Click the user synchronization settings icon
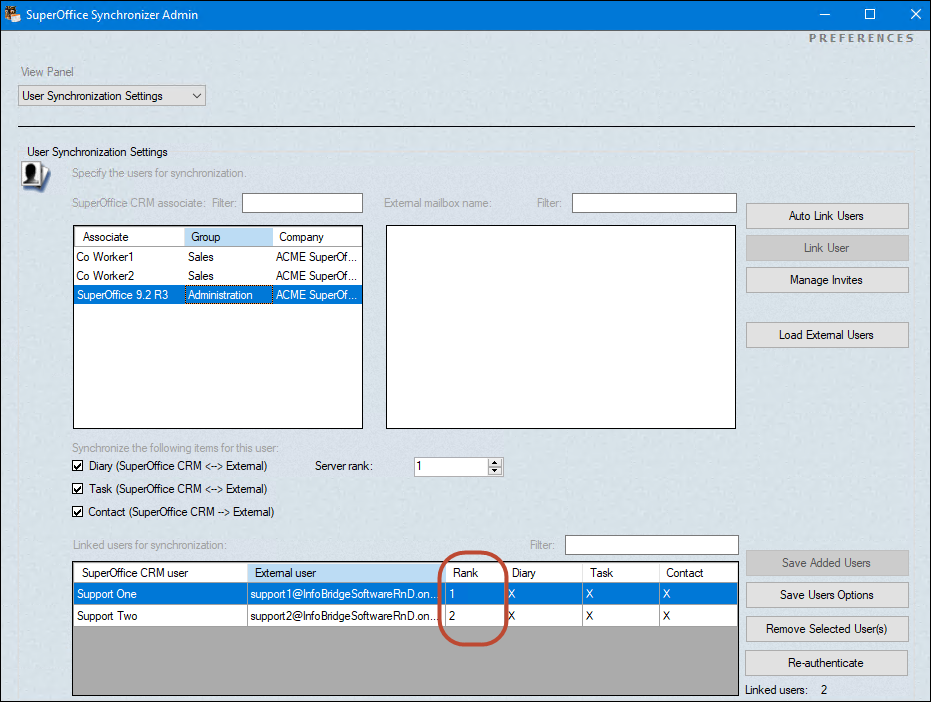Screen dimensions: 931x702 coord(36,176)
